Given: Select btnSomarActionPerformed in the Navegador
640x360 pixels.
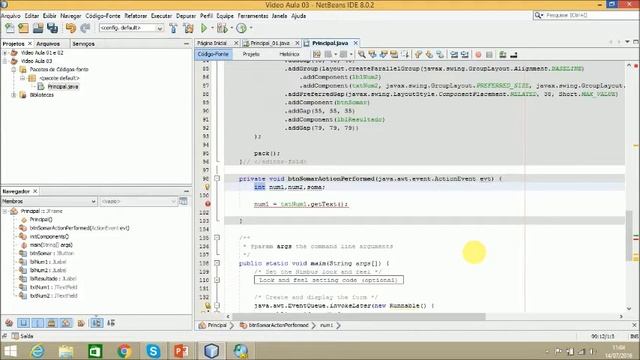Looking at the screenshot, I should [79, 228].
